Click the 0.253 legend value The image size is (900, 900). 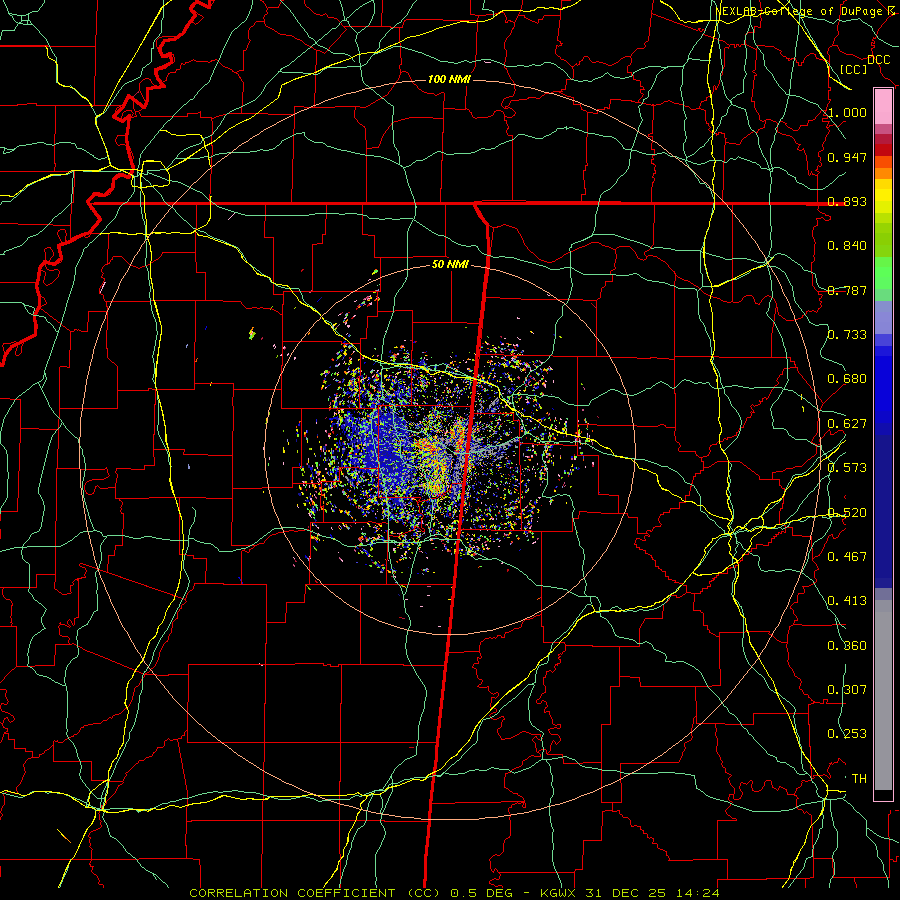[847, 734]
